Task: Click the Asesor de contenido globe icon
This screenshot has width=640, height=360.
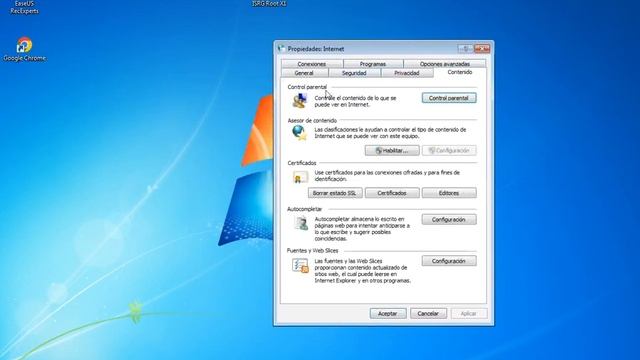Action: 300,133
